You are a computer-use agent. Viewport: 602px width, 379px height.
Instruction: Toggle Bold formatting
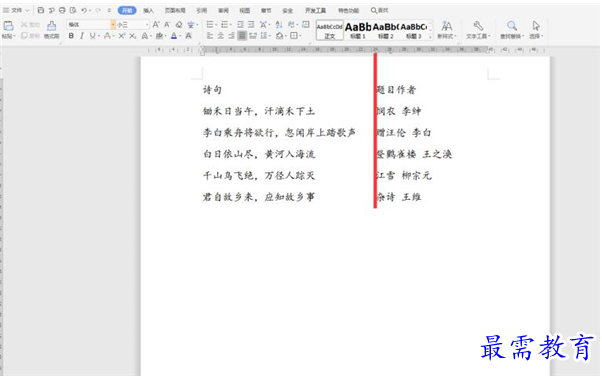[71, 36]
